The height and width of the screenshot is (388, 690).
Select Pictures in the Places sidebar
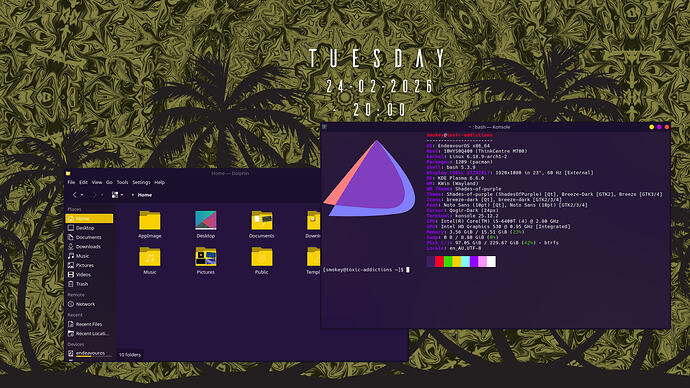pyautogui.click(x=89, y=265)
